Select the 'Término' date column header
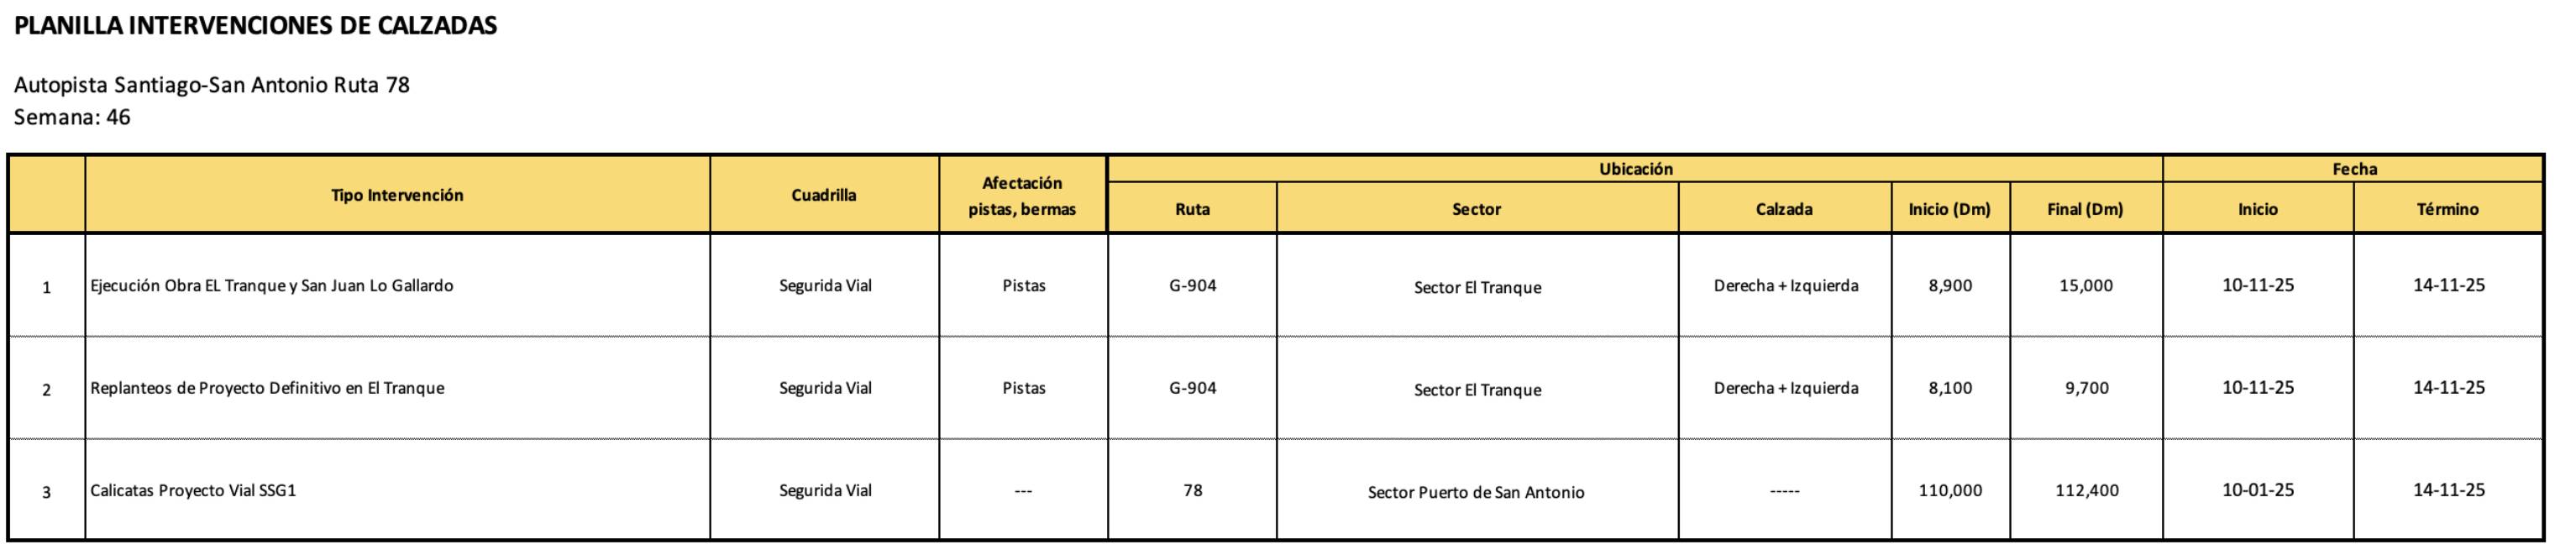Image resolution: width=2576 pixels, height=560 pixels. point(2447,209)
